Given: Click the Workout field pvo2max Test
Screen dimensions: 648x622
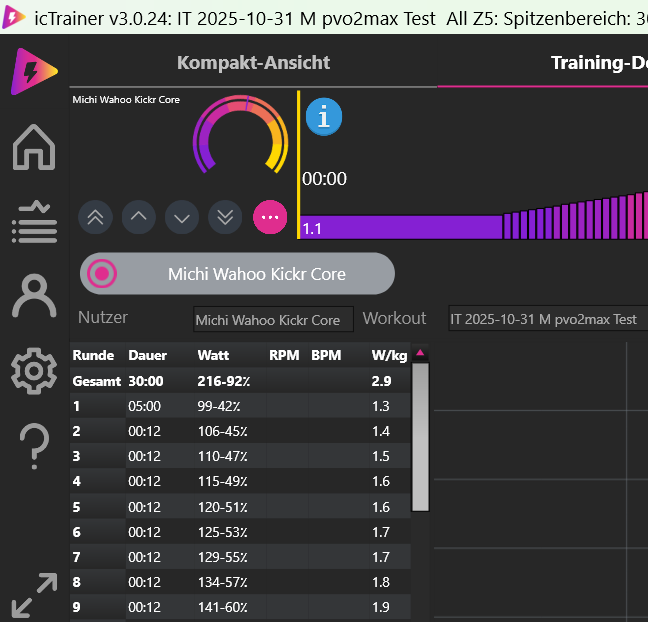Looking at the screenshot, I should pos(546,320).
